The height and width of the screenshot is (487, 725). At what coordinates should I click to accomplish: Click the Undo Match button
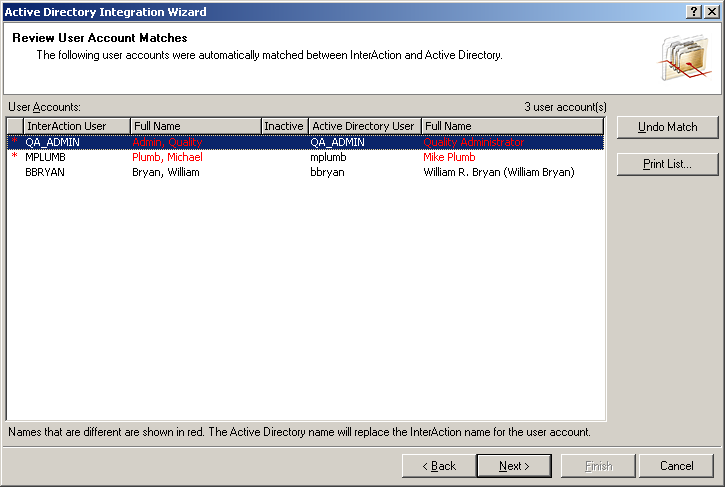(667, 127)
